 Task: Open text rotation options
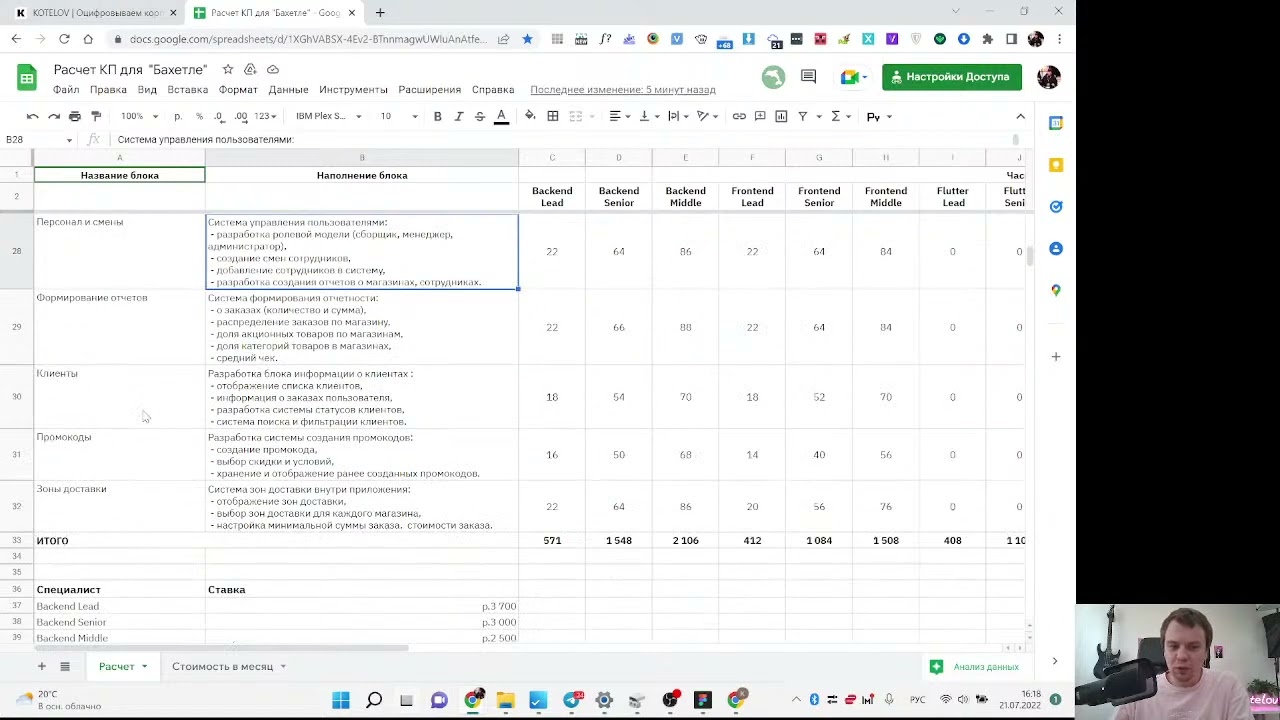click(x=706, y=116)
